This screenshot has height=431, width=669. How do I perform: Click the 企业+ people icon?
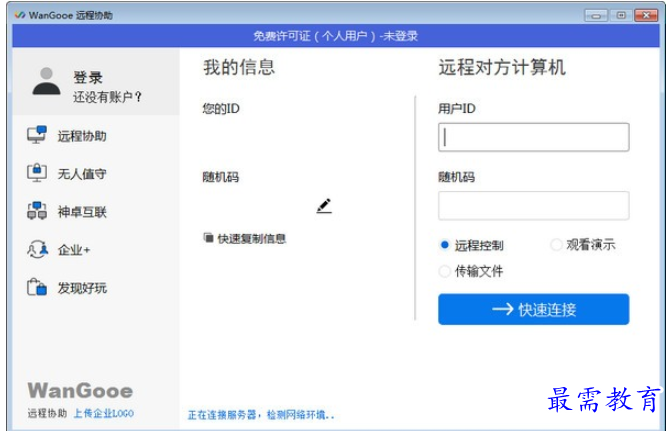tap(37, 249)
